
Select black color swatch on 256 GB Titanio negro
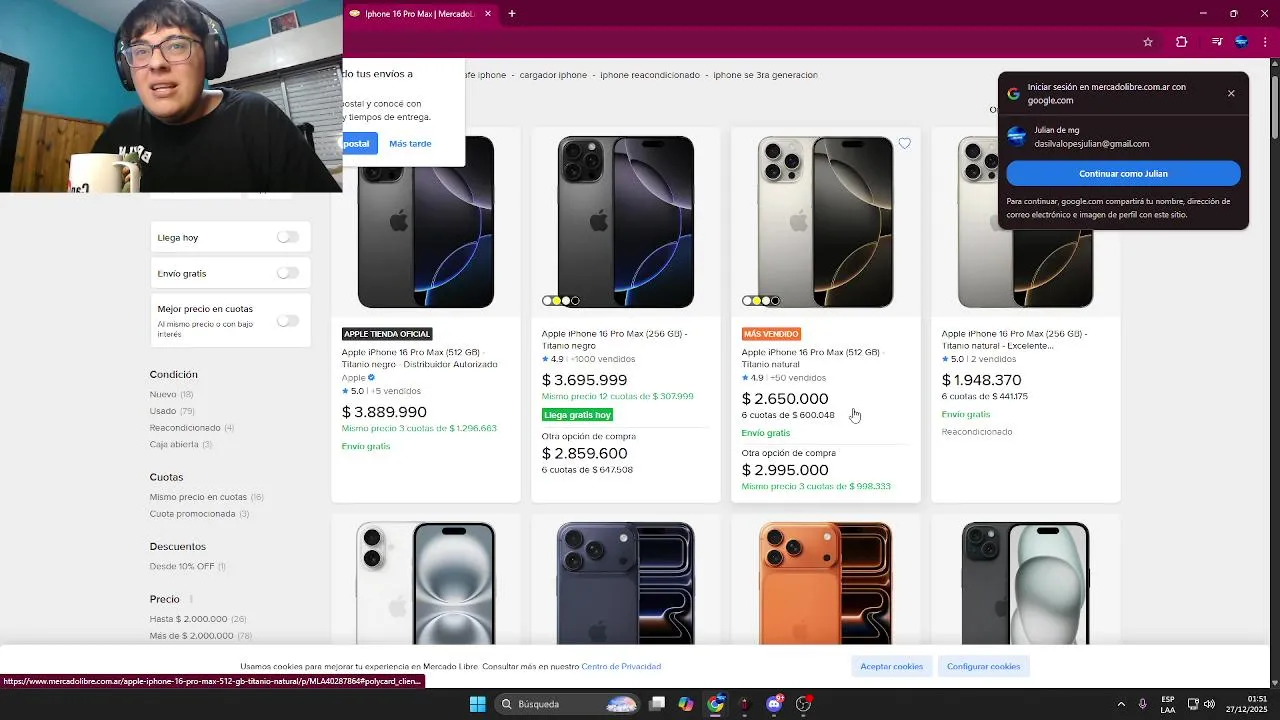[575, 301]
